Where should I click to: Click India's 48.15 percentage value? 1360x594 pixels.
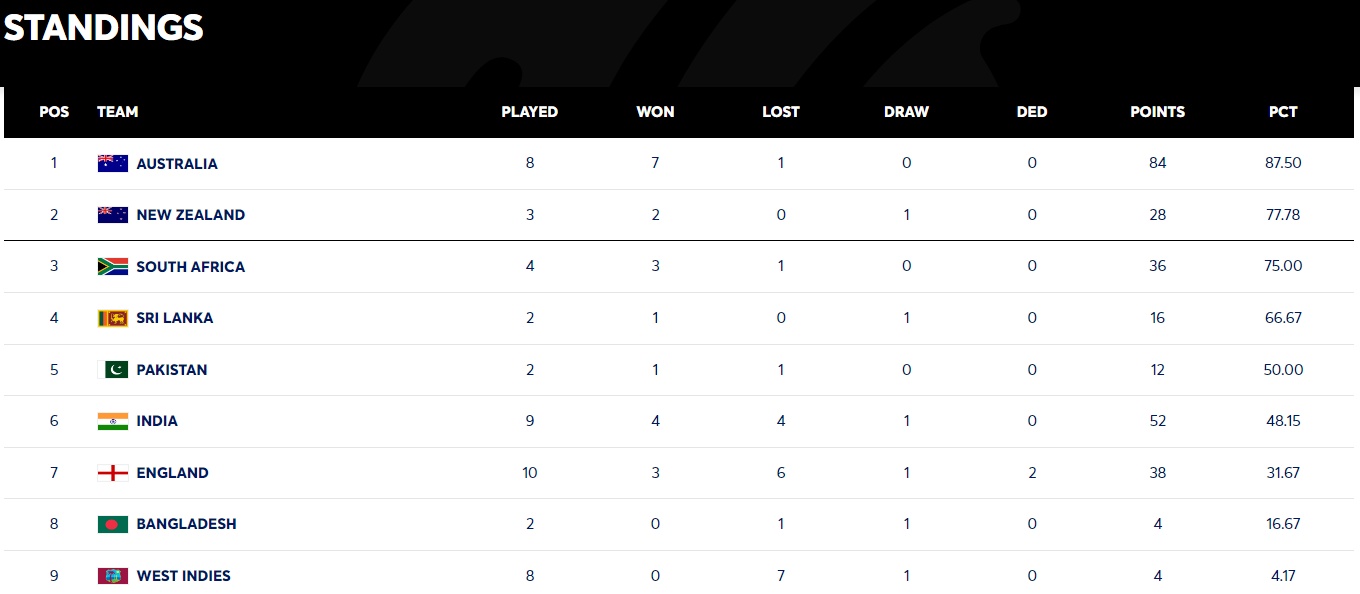(x=1282, y=421)
